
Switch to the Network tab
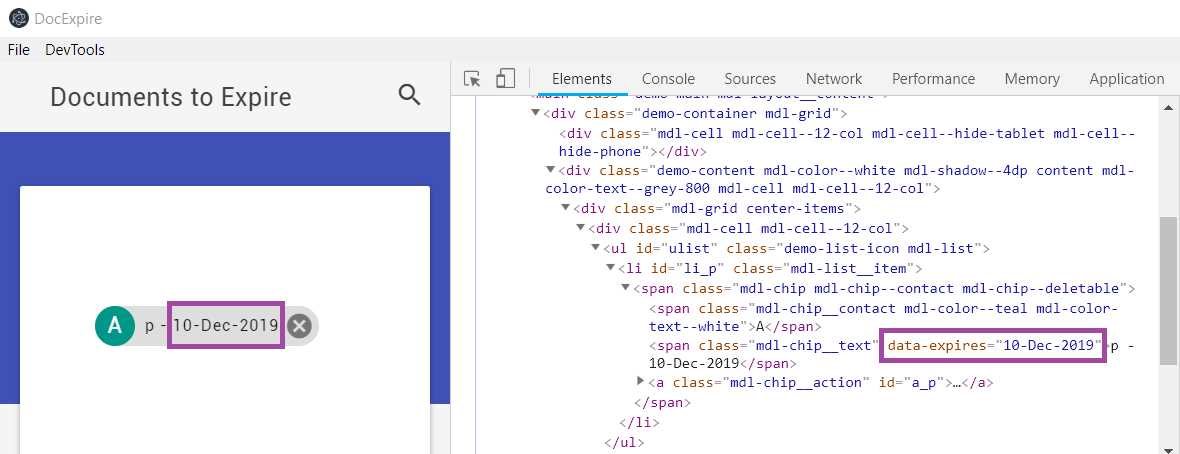click(834, 79)
